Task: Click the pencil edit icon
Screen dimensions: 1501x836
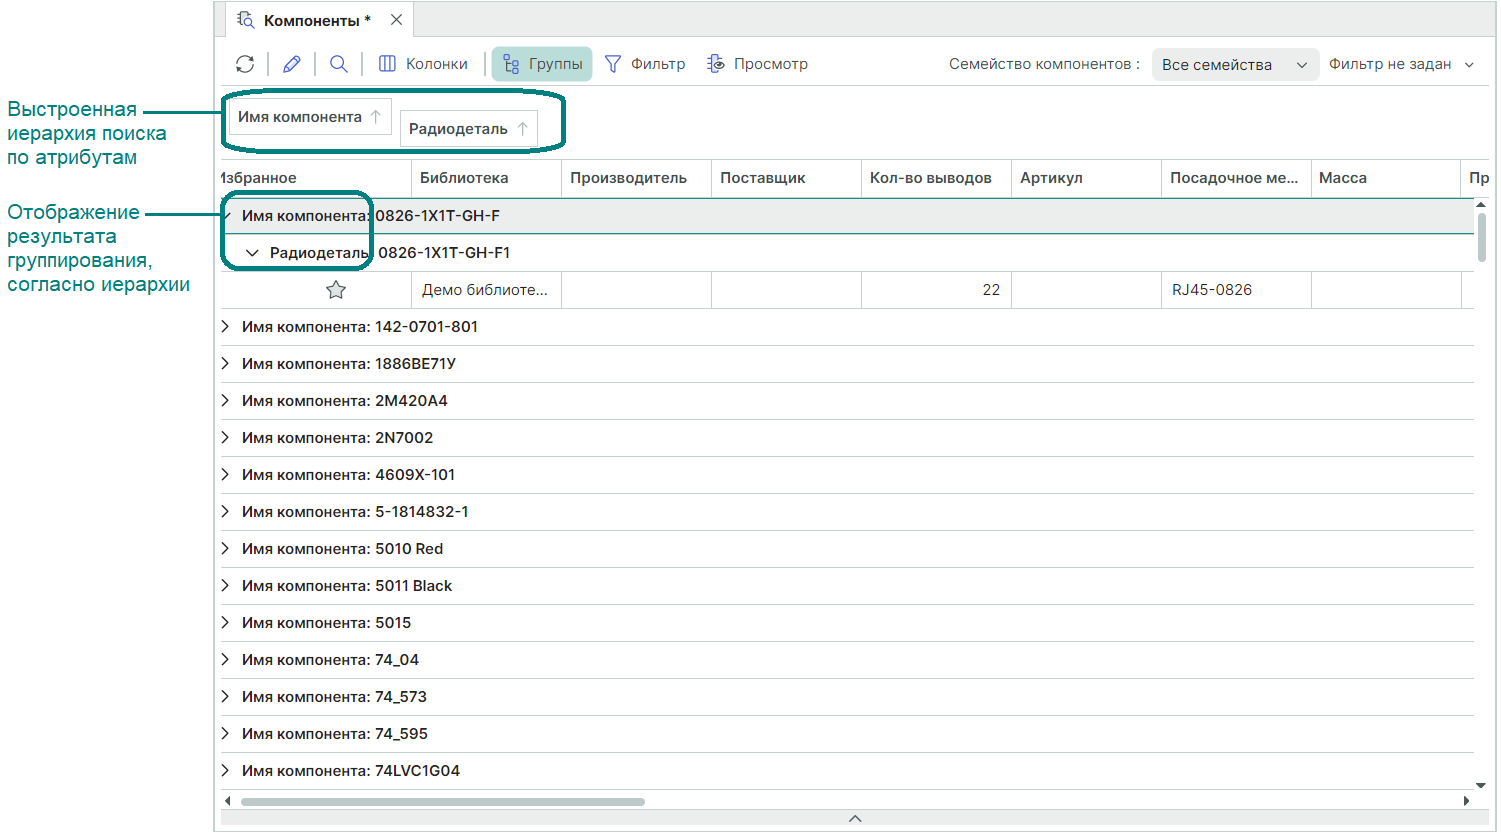Action: [292, 64]
